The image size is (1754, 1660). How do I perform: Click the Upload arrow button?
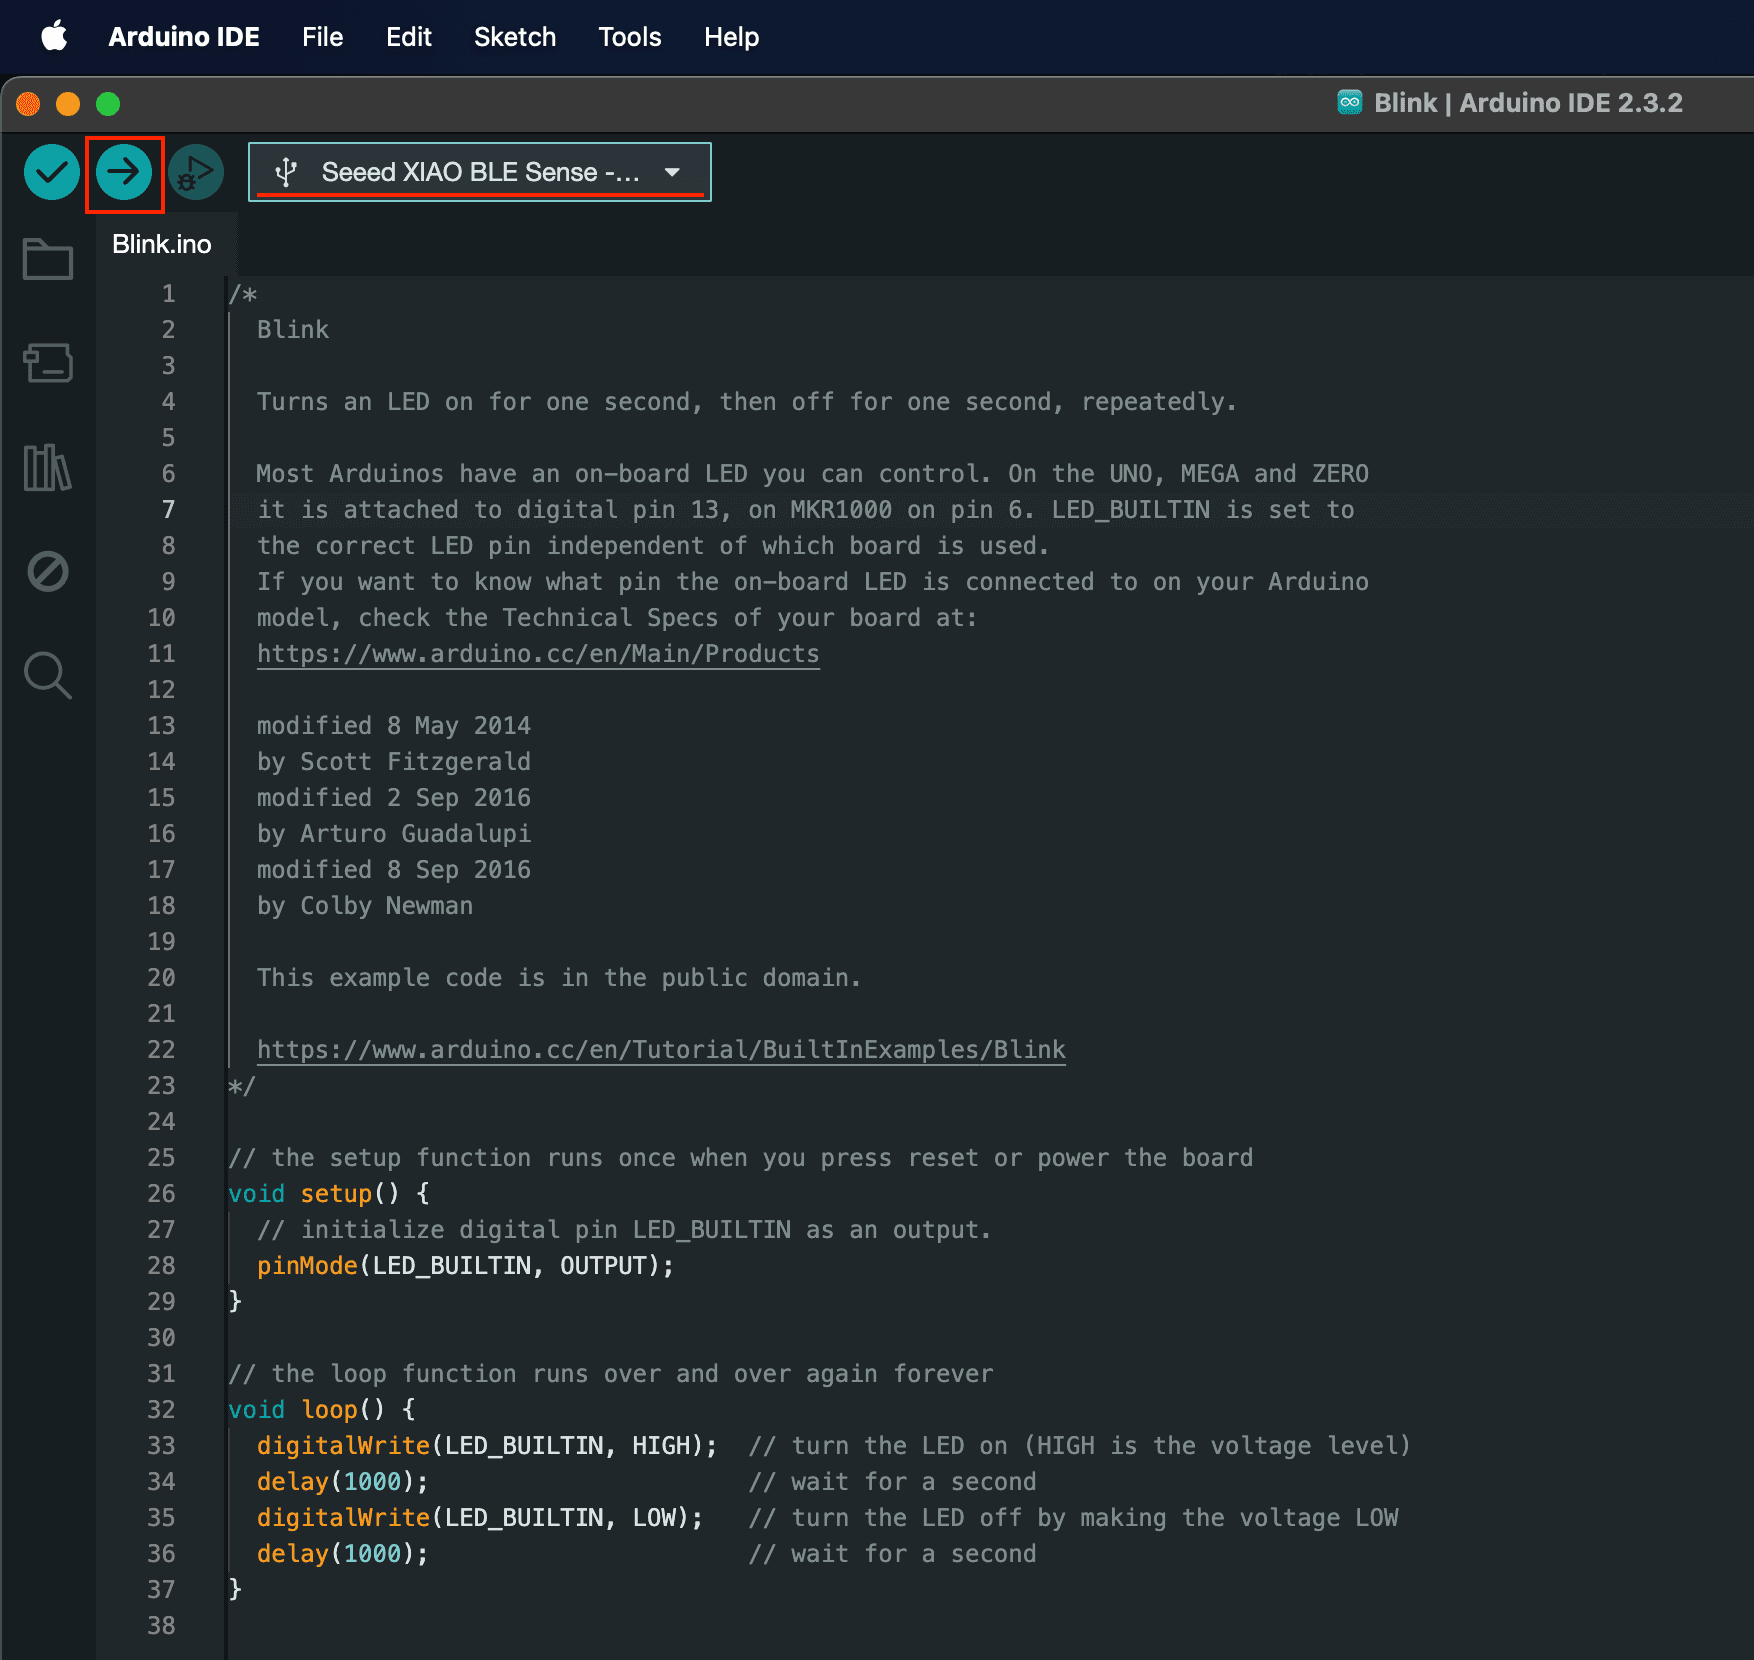(124, 172)
